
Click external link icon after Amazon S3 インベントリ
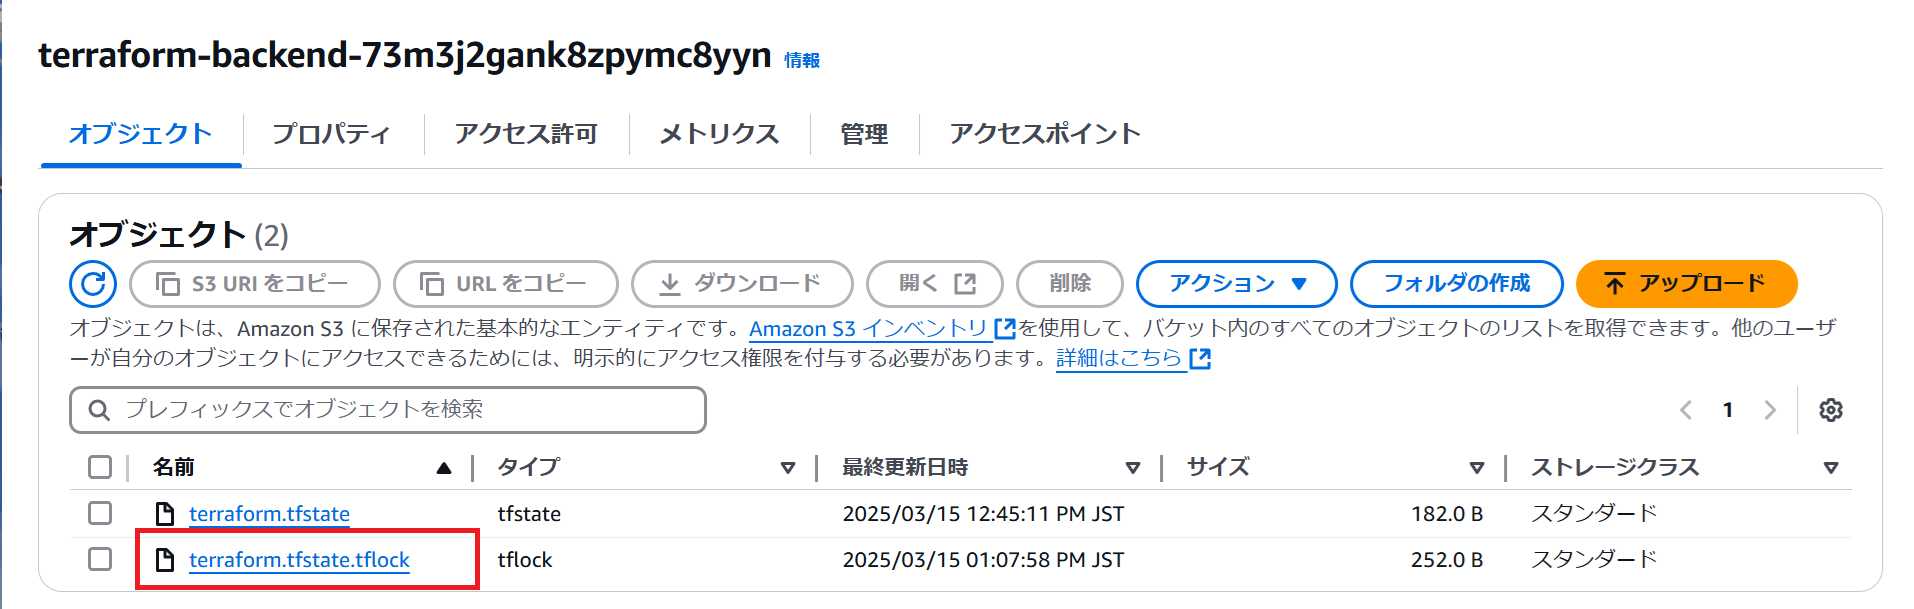point(1005,328)
